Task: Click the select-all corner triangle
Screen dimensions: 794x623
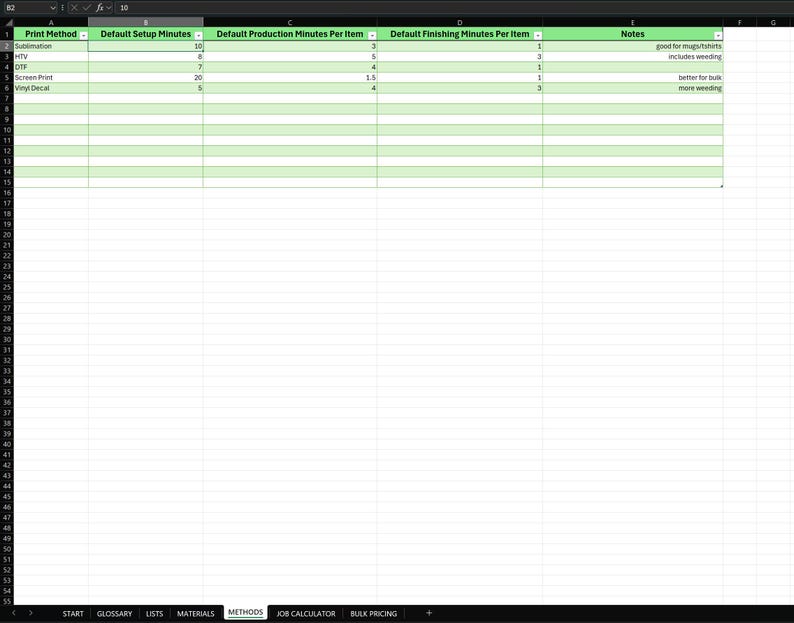Action: click(9, 23)
